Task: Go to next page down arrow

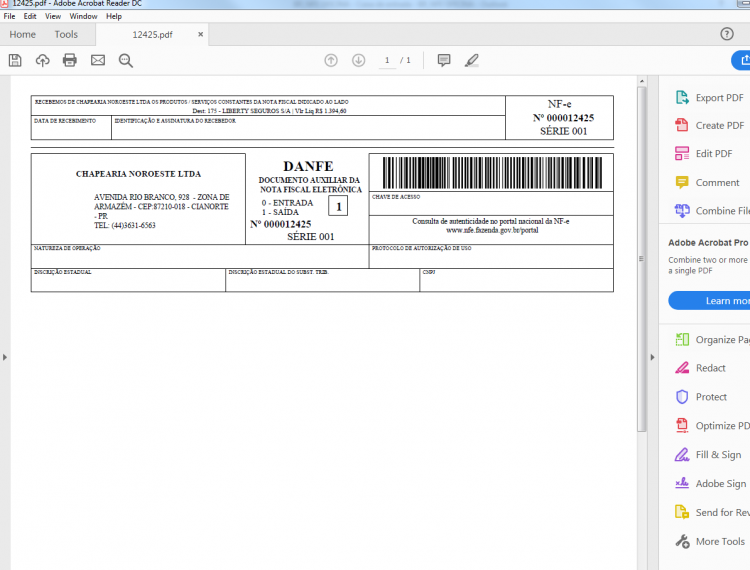Action: pos(359,60)
